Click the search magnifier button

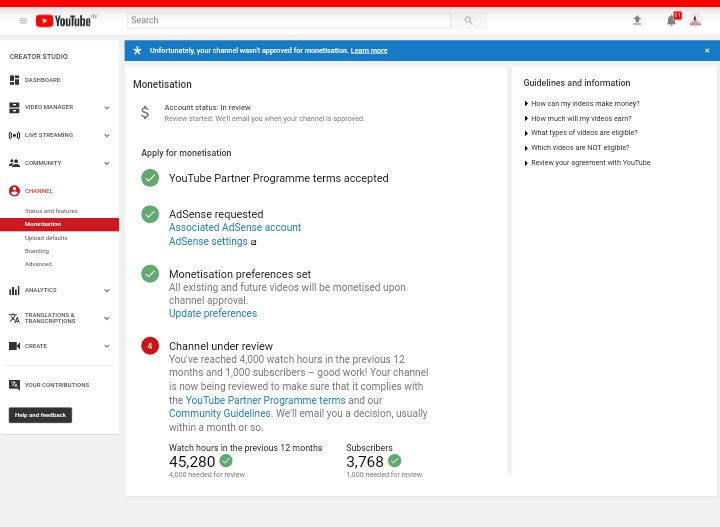click(x=468, y=20)
